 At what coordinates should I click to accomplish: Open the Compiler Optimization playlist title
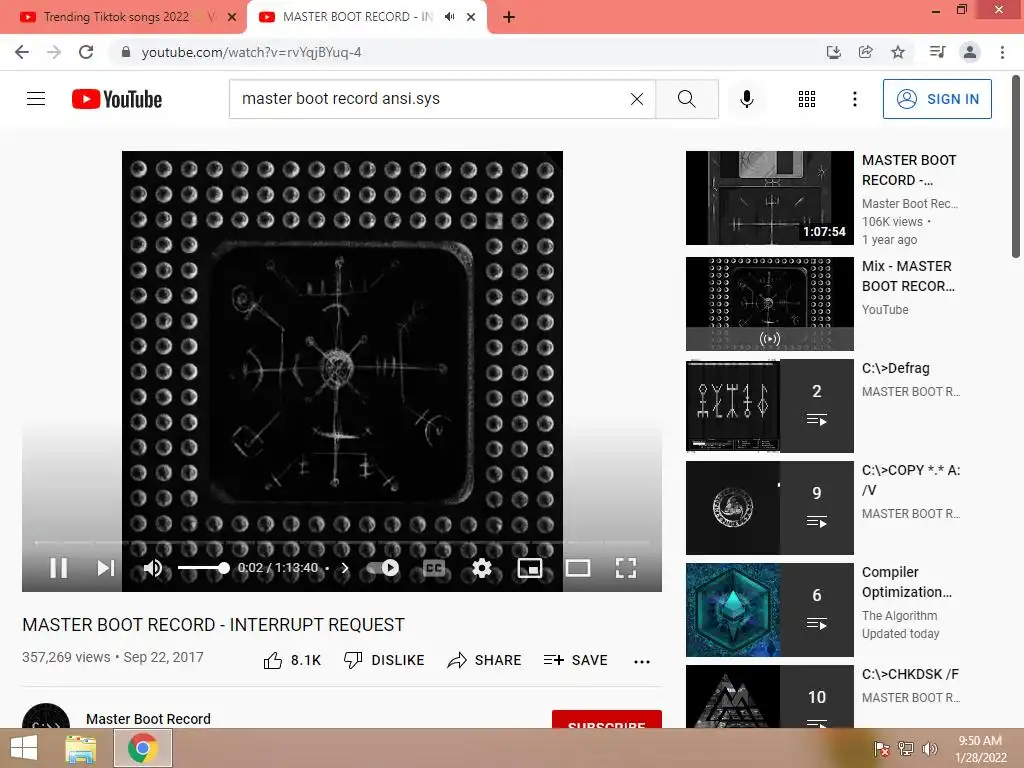[906, 582]
